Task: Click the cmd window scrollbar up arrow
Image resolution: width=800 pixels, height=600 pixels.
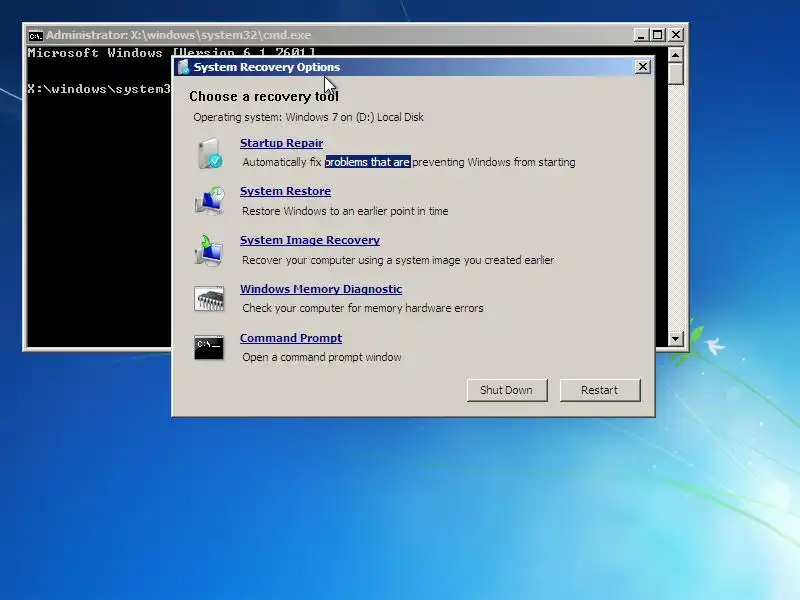Action: pos(676,55)
